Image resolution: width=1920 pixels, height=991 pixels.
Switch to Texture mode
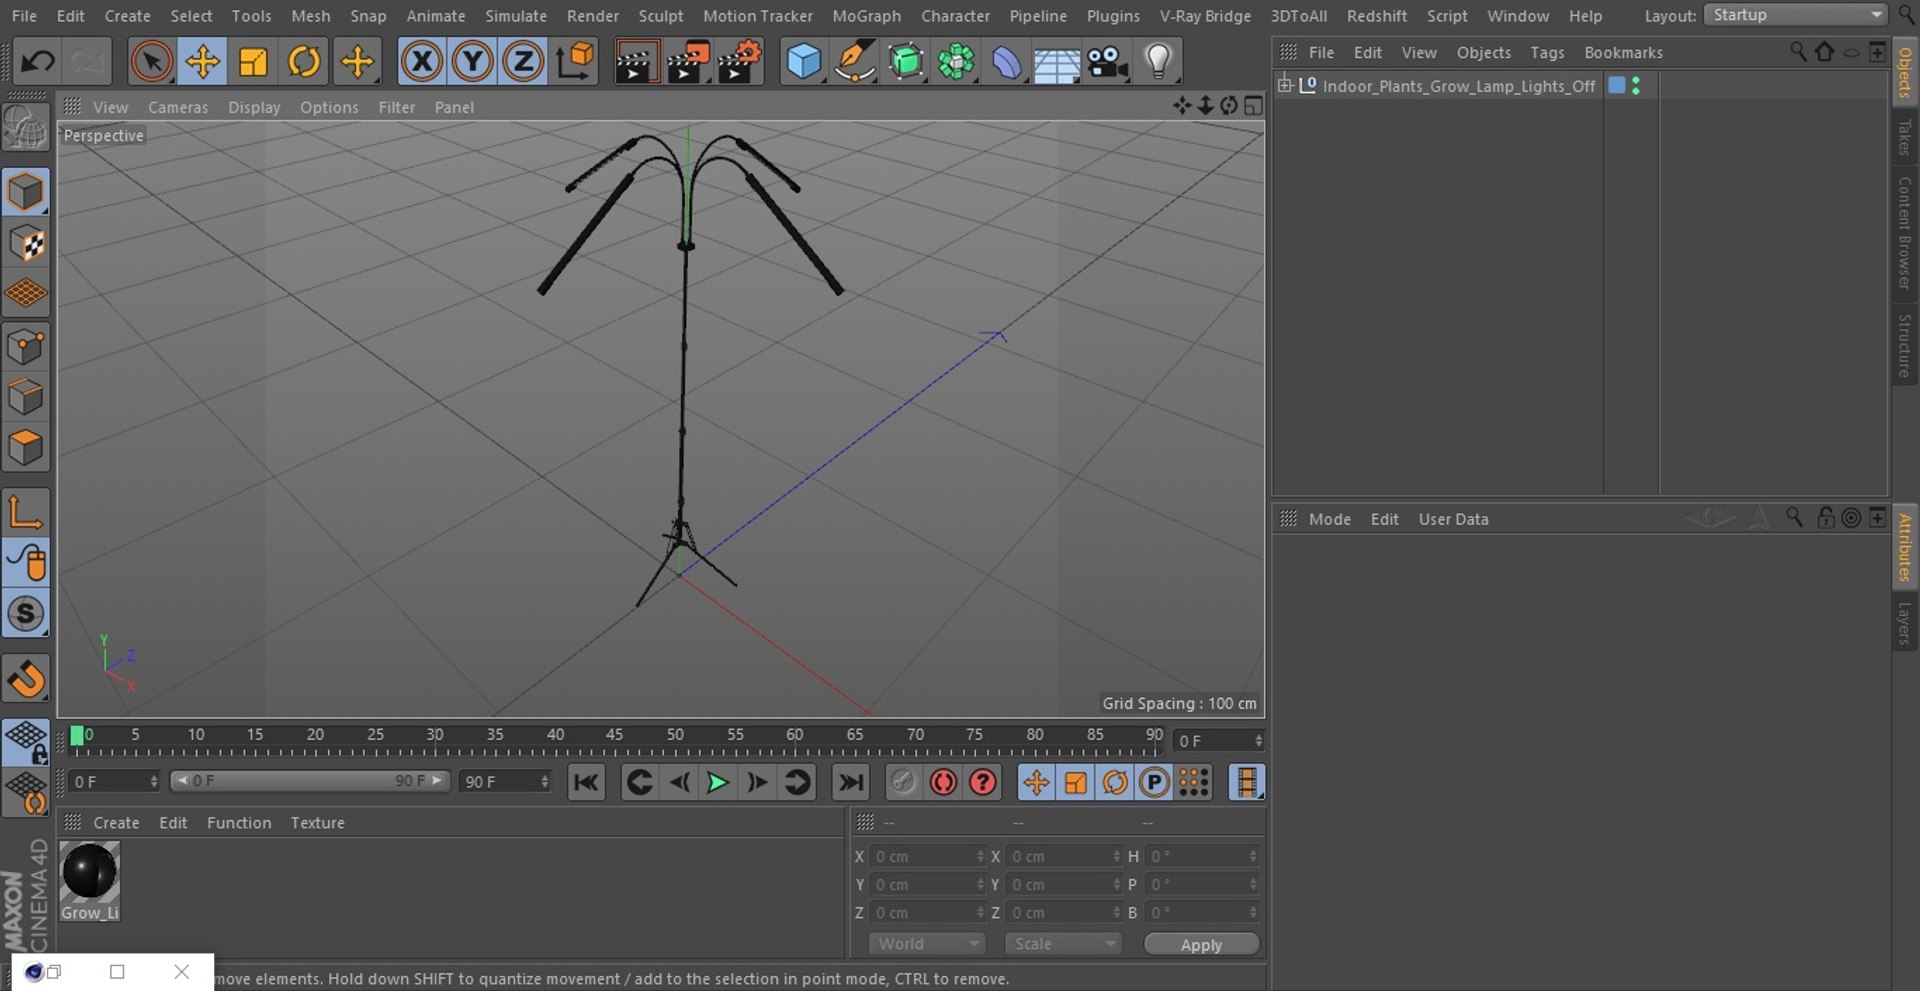(26, 243)
